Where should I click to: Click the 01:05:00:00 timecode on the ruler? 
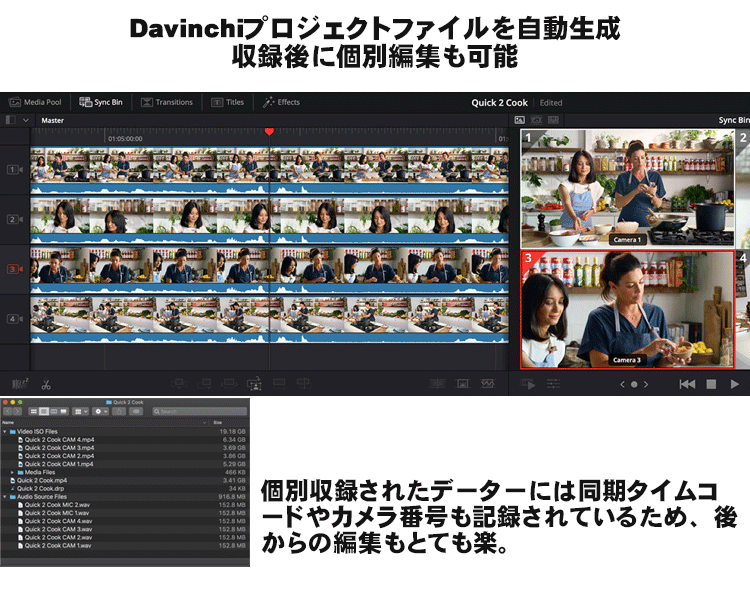click(125, 139)
